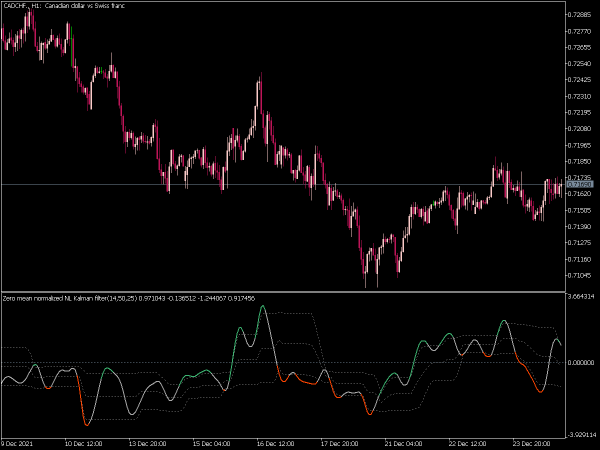The height and width of the screenshot is (450, 600).
Task: Click price level 0.72540 on the axis
Action: pos(580,64)
